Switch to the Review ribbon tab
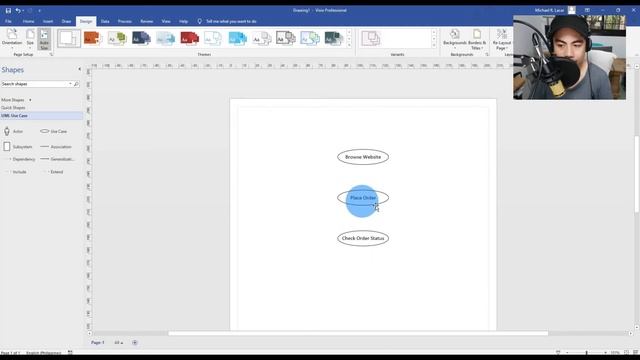The width and height of the screenshot is (640, 360). pos(147,21)
